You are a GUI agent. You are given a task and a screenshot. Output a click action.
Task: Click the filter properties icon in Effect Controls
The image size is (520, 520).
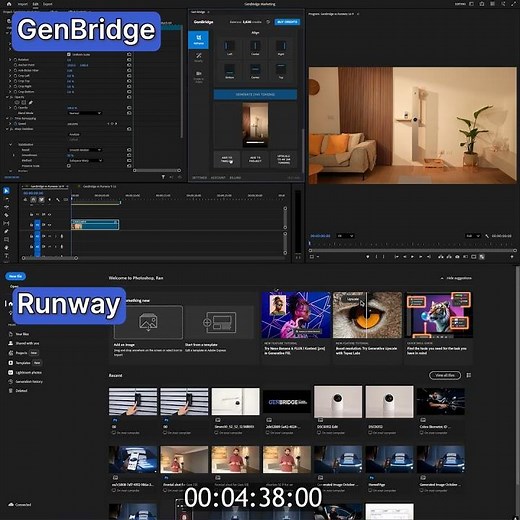[163, 177]
